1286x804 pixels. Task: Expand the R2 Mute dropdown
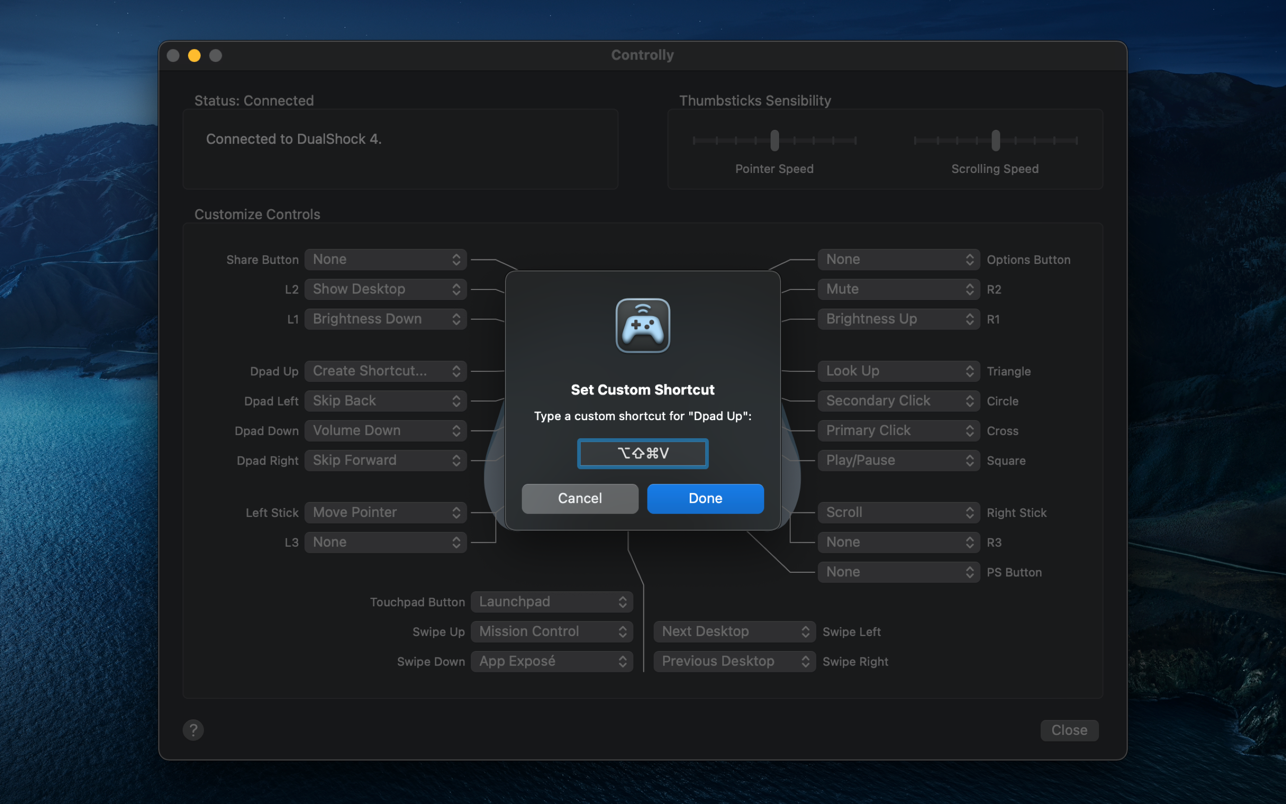(898, 289)
